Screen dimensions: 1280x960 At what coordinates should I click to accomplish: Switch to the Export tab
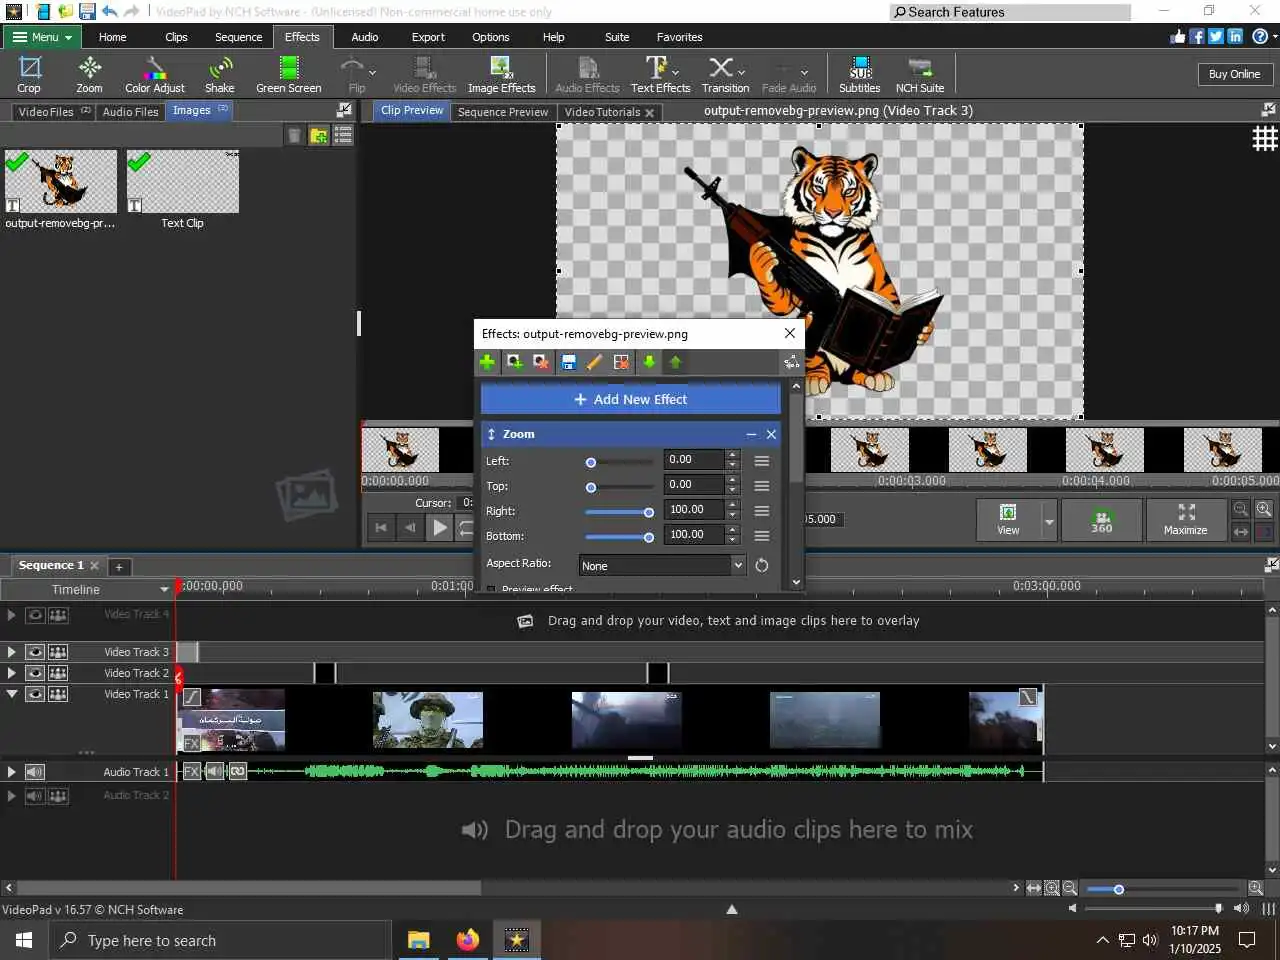428,37
